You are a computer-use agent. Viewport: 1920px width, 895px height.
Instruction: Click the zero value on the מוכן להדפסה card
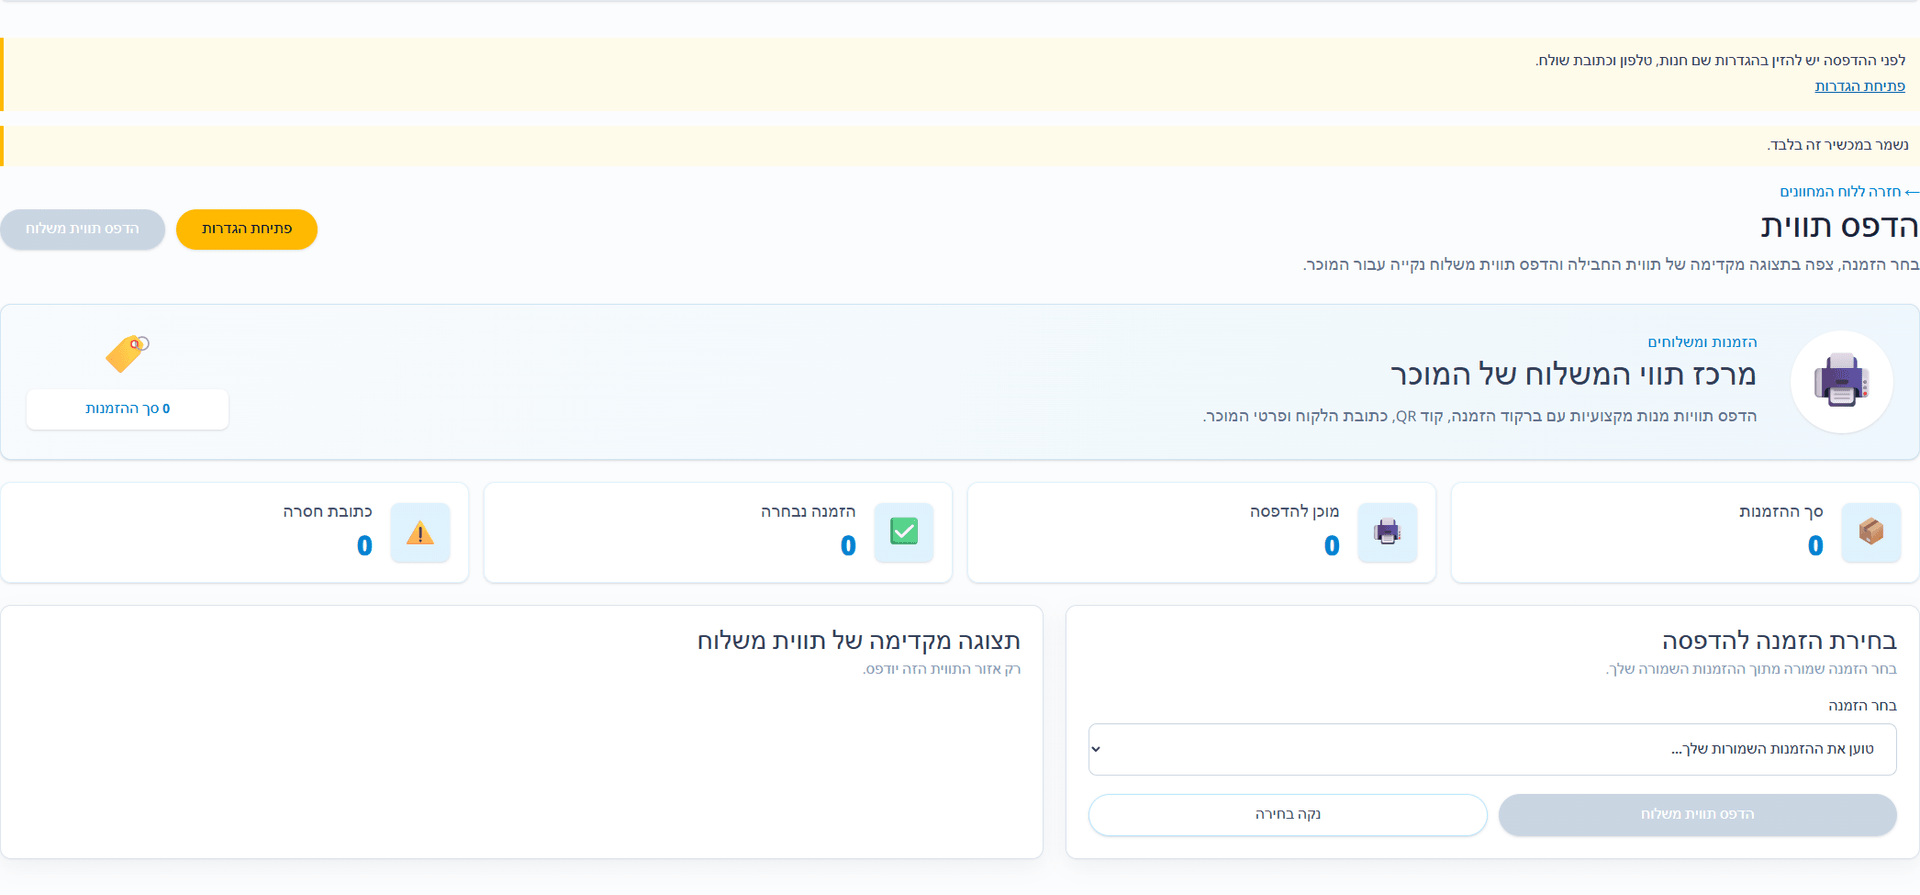tap(1331, 546)
